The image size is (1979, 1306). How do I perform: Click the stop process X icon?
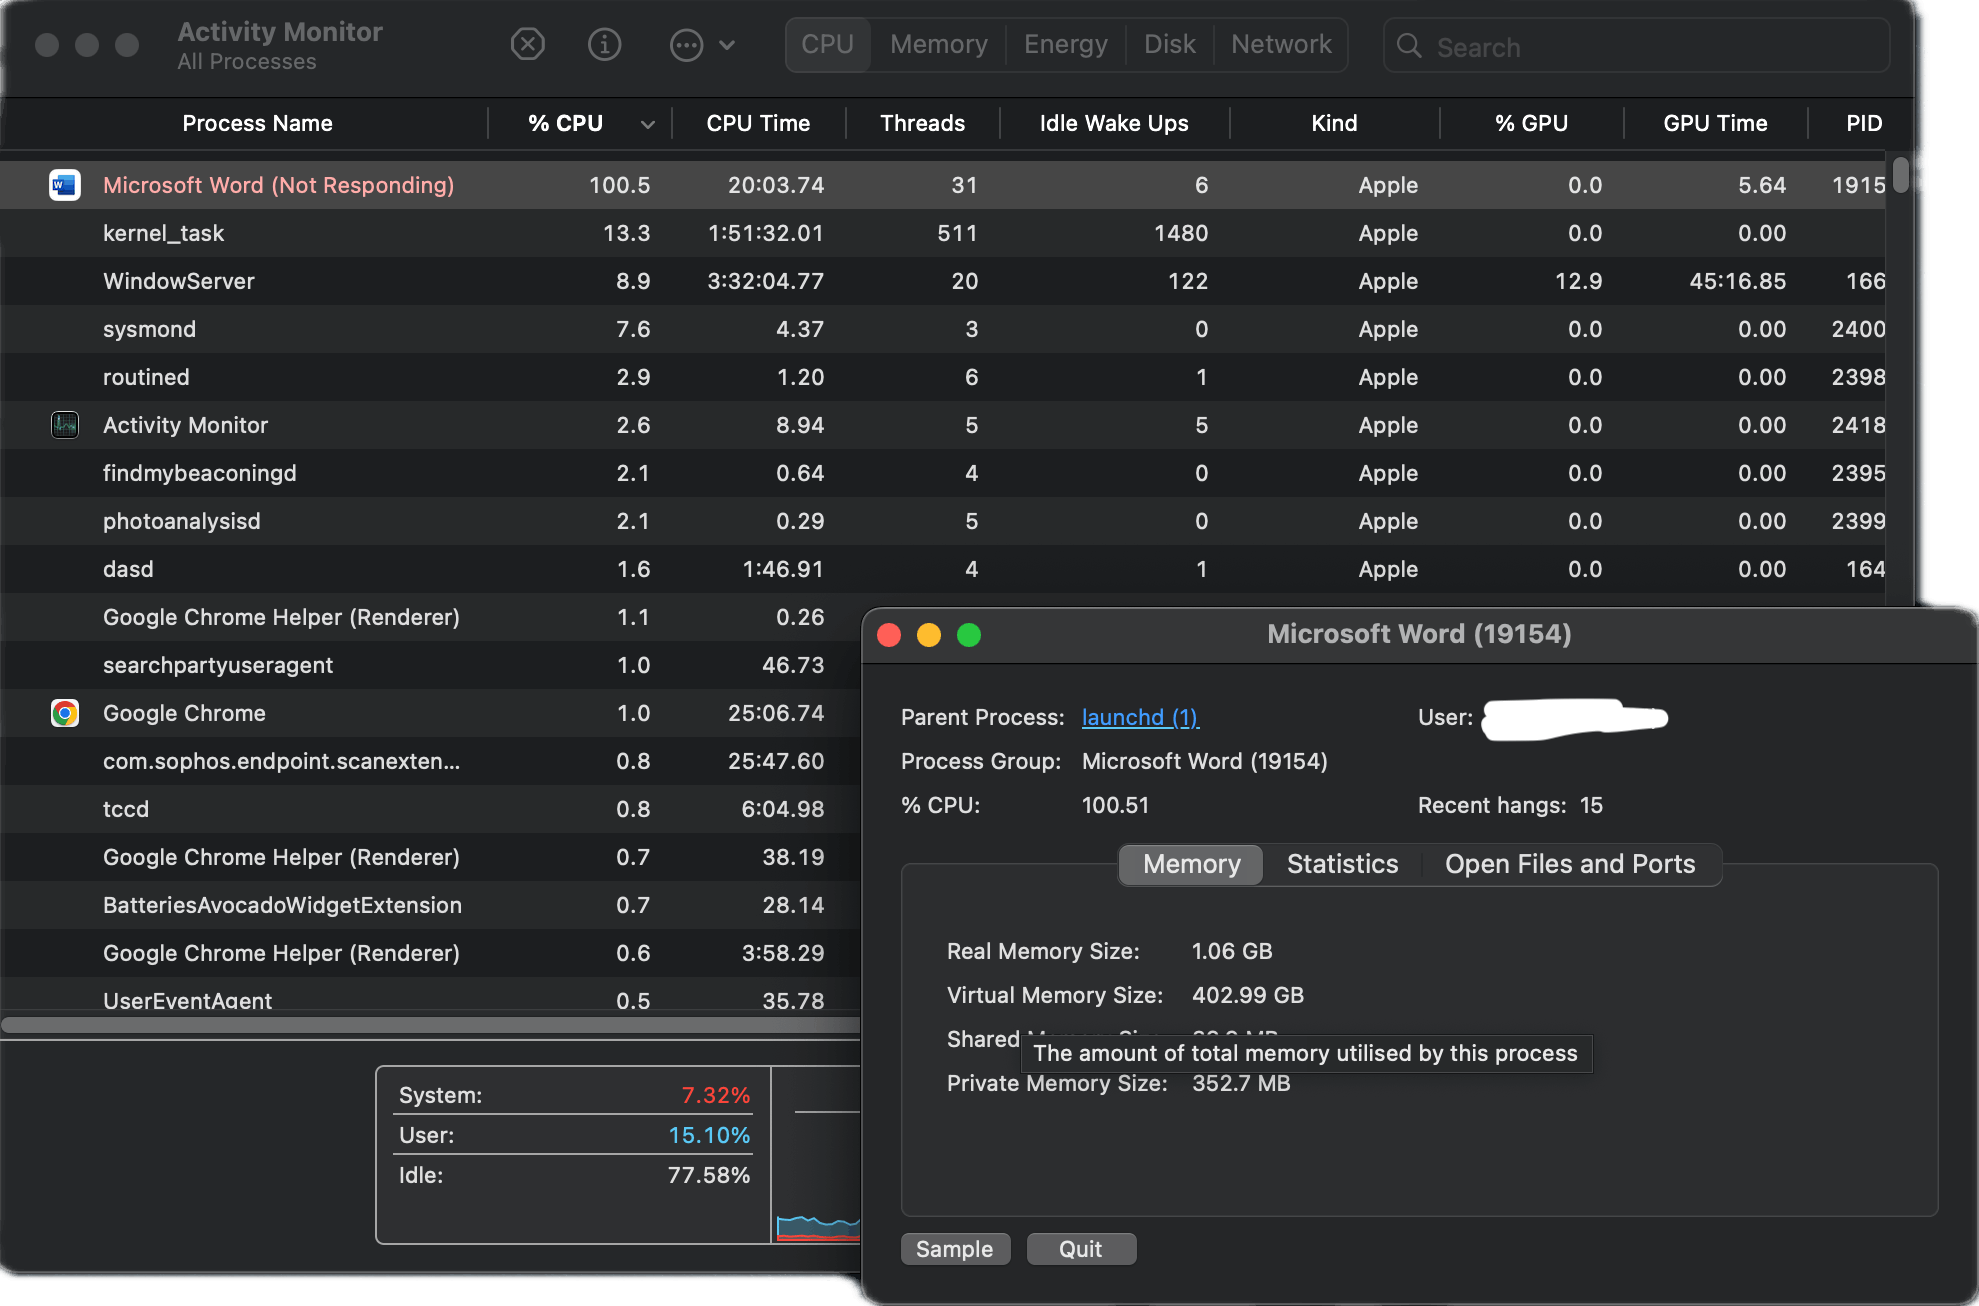click(x=528, y=44)
